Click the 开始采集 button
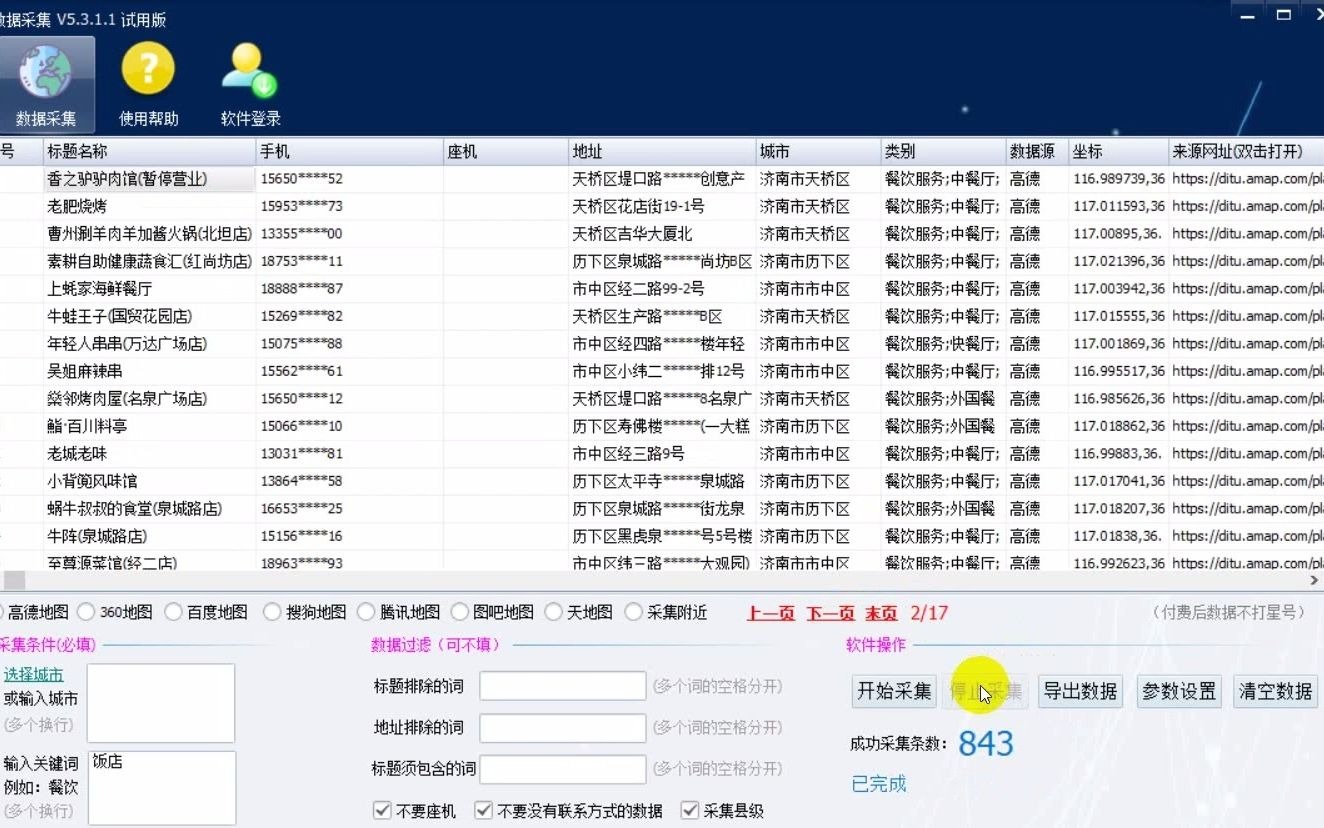 tap(894, 691)
